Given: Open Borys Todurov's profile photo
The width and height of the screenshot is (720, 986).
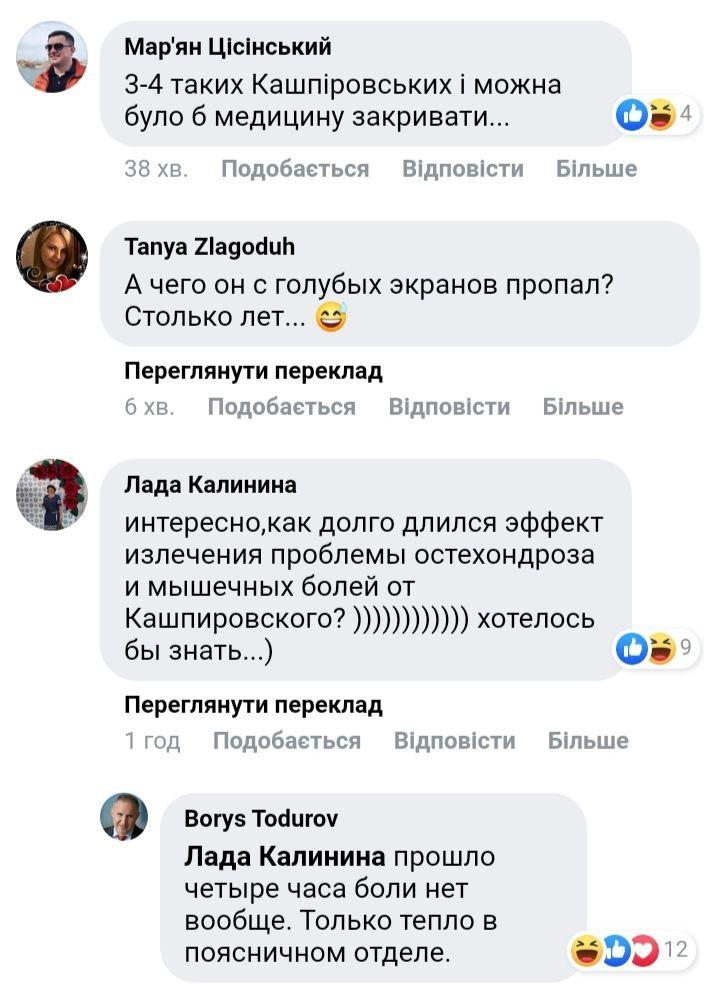Looking at the screenshot, I should pos(124,818).
